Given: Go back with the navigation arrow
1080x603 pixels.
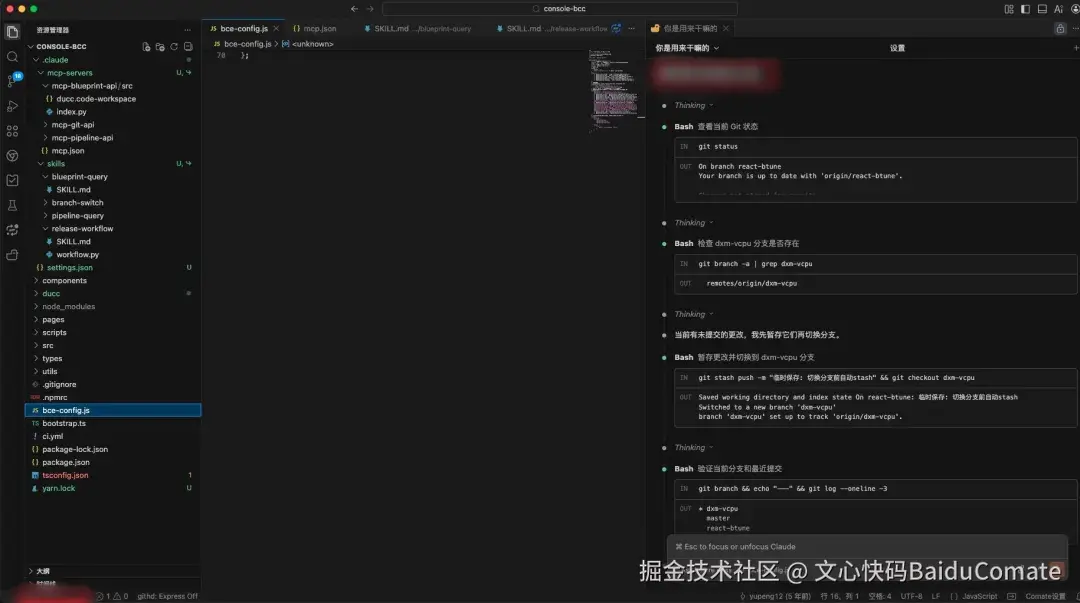Looking at the screenshot, I should [x=354, y=9].
